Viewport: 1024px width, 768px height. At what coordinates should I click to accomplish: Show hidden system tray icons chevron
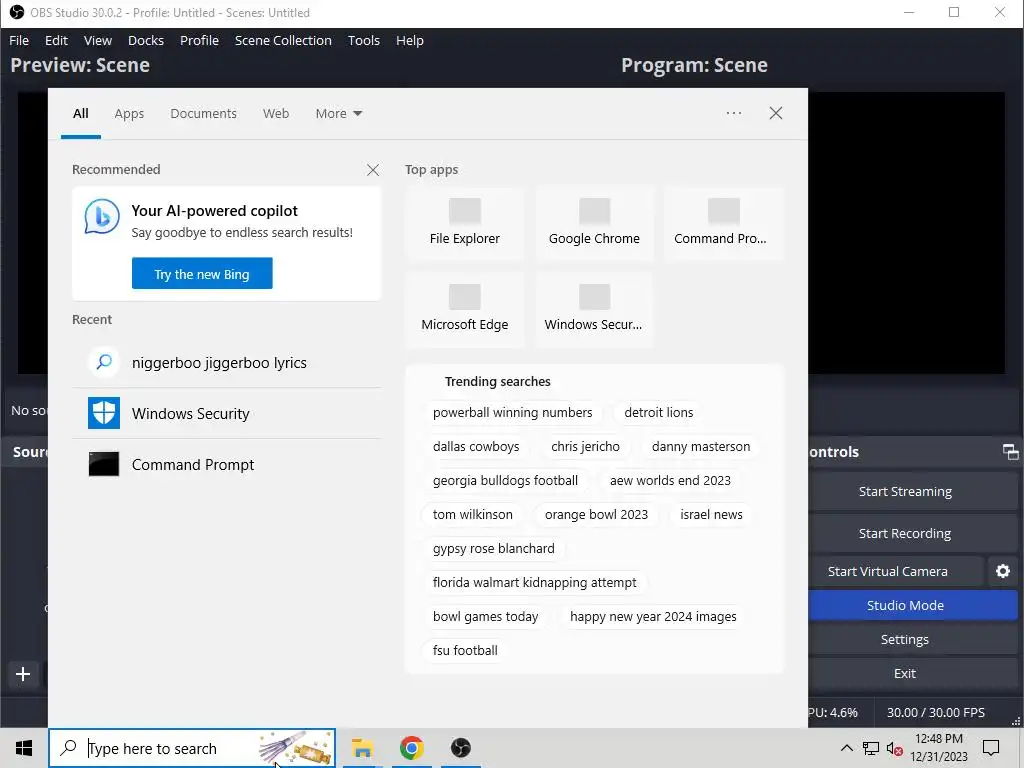[846, 748]
